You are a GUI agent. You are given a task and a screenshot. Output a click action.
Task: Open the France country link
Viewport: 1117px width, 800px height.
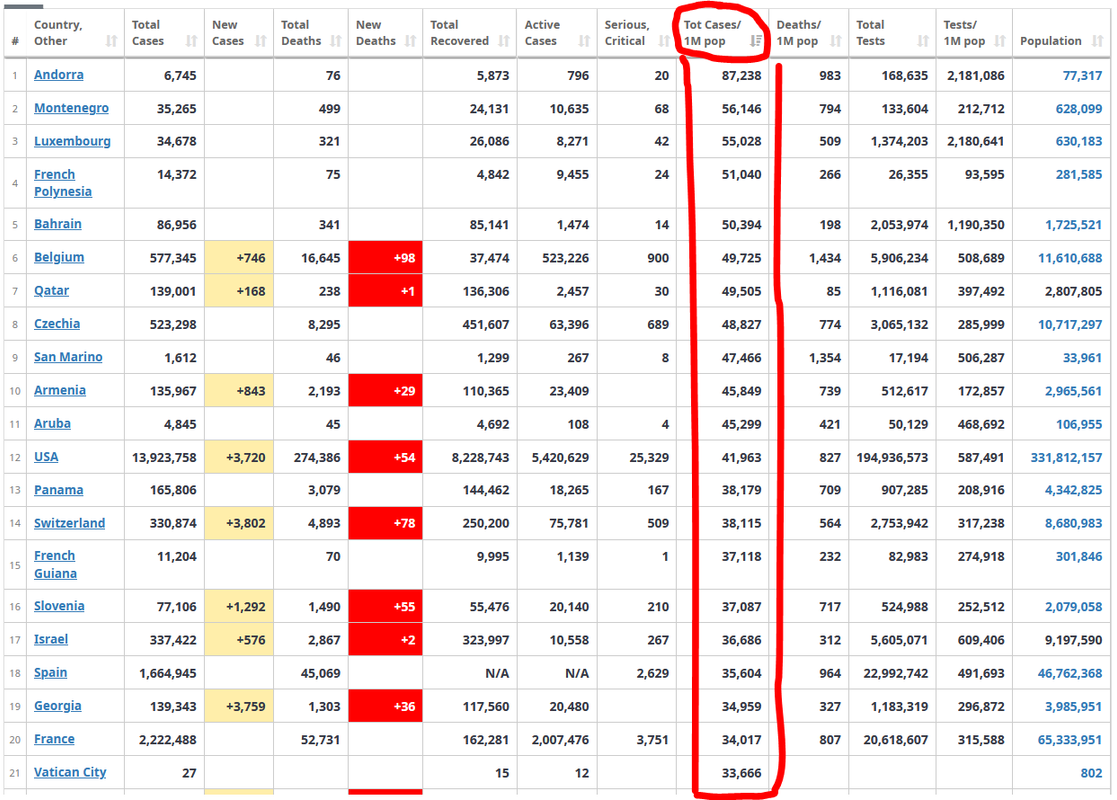pyautogui.click(x=54, y=739)
